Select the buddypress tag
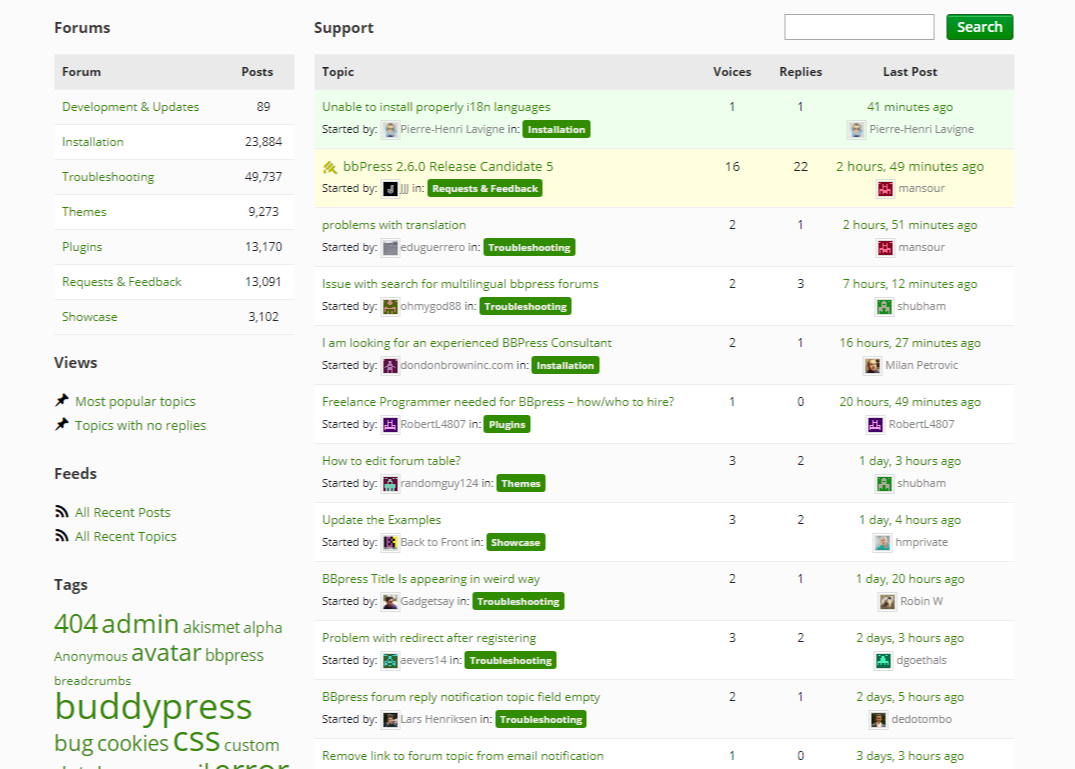 point(153,707)
